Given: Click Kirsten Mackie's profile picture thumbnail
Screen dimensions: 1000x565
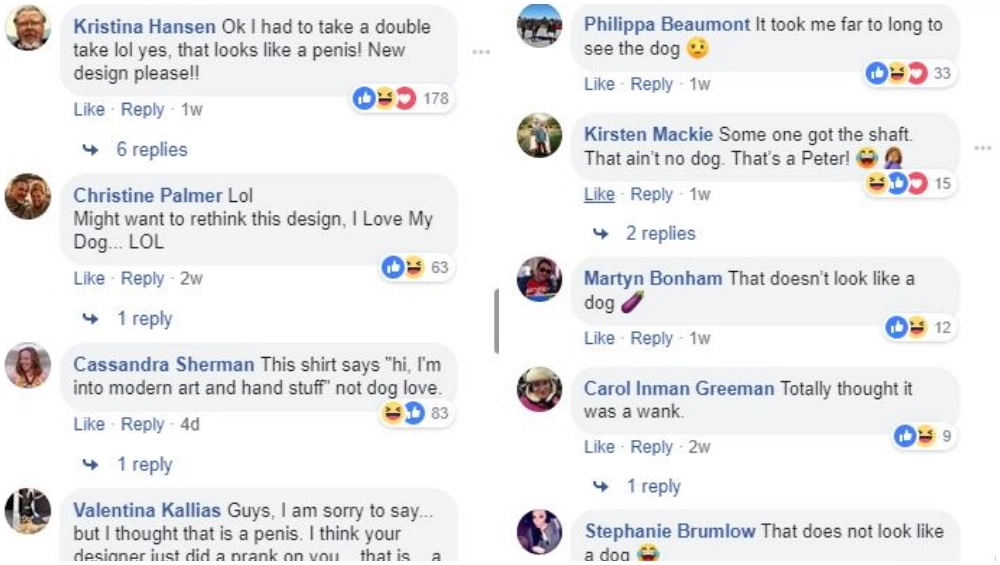Looking at the screenshot, I should [x=540, y=136].
